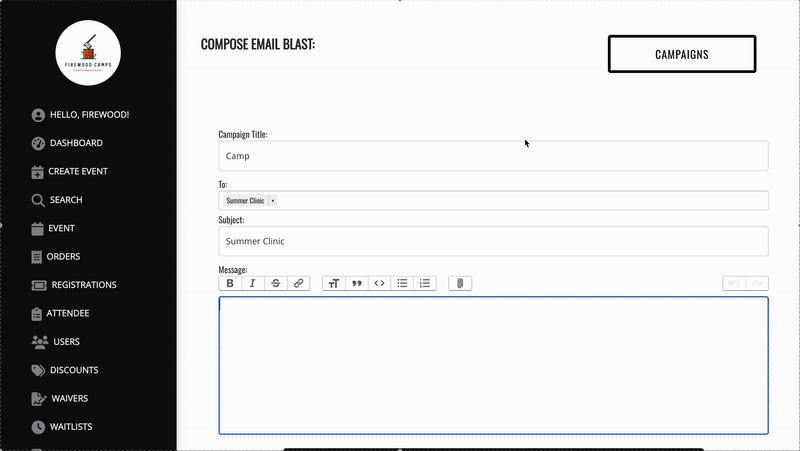Click the Create Event calendar-plus icon
The height and width of the screenshot is (451, 800).
coord(37,172)
